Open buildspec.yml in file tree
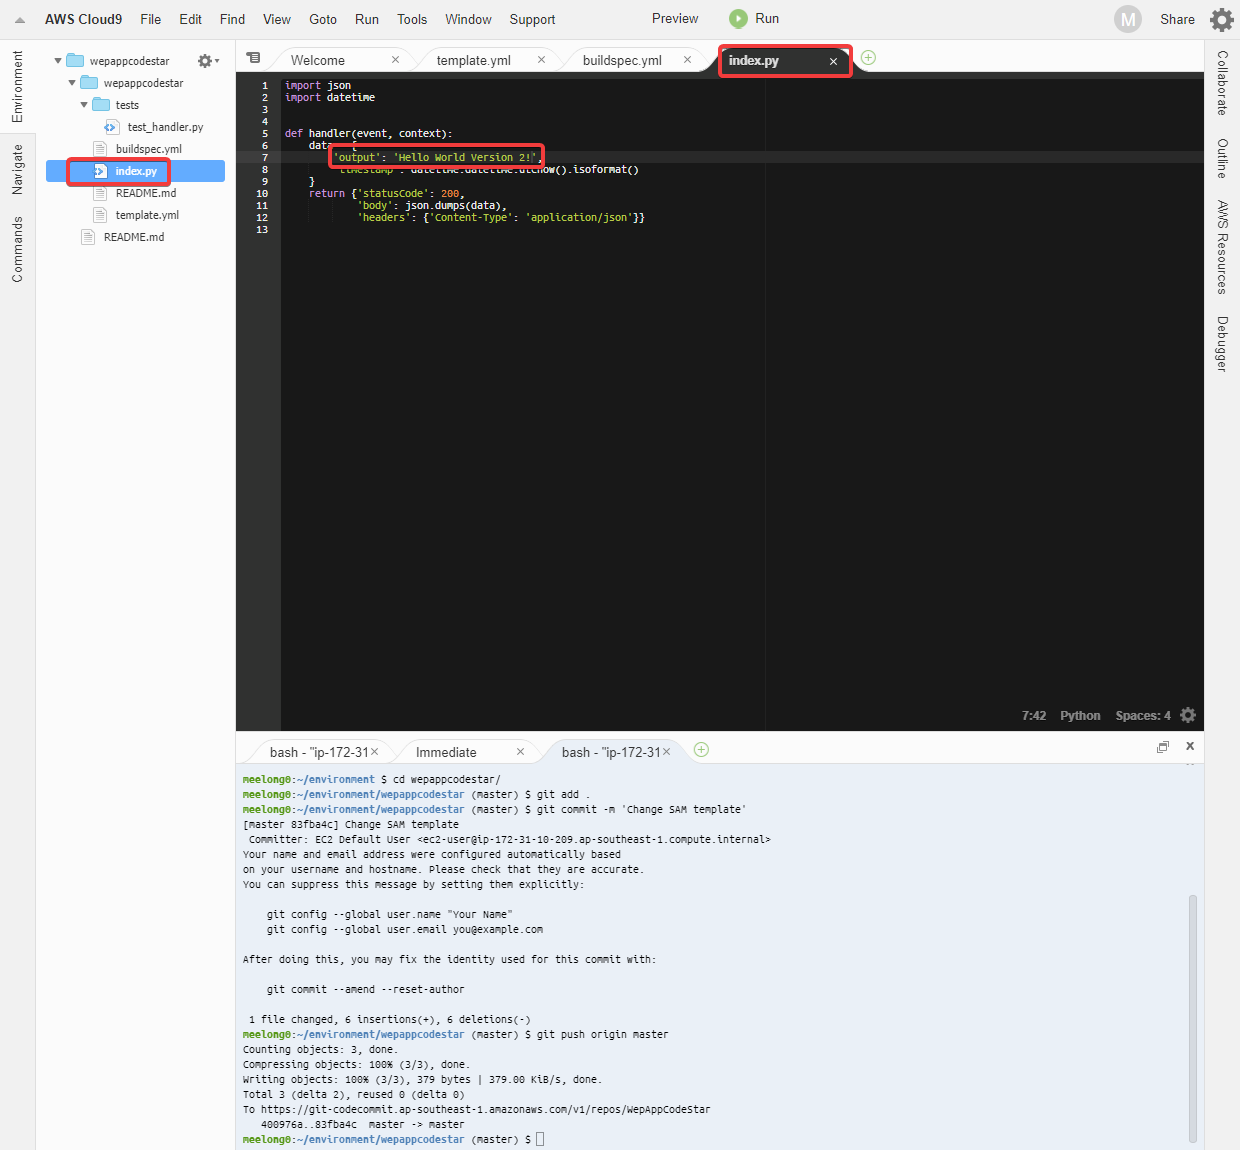 (x=148, y=149)
